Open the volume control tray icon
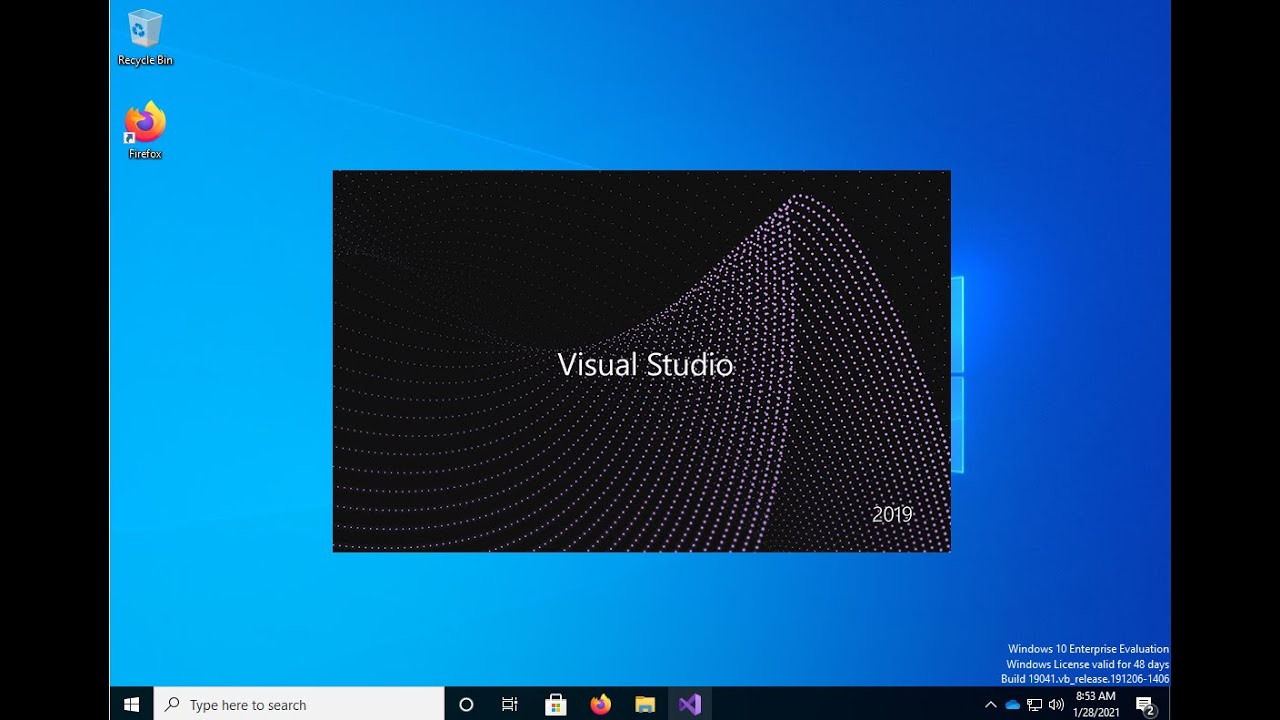1280x720 pixels. (x=1056, y=705)
